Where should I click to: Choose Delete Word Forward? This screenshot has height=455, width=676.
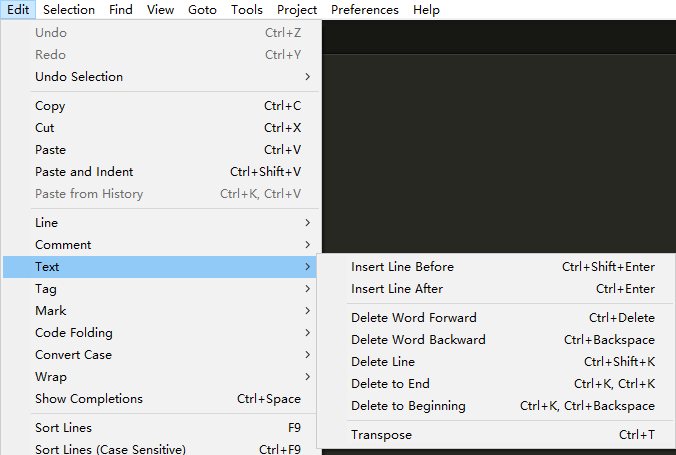tap(496, 318)
